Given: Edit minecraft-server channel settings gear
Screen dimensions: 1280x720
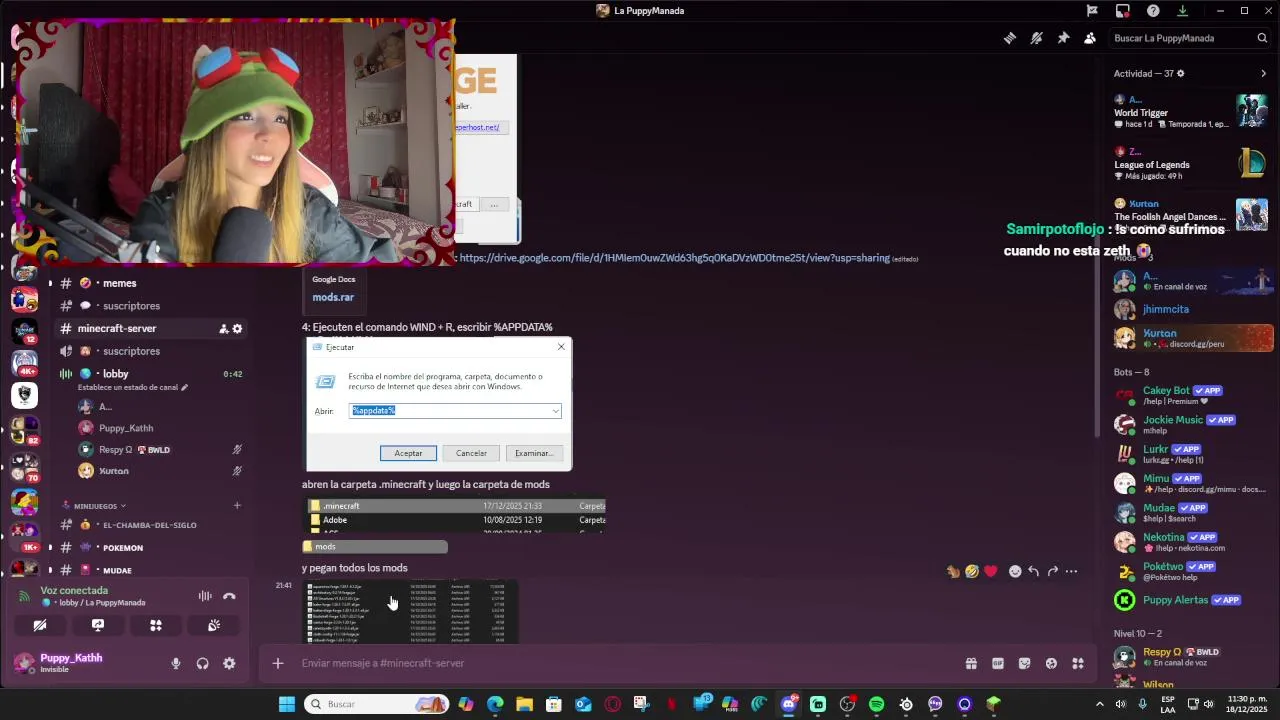Looking at the screenshot, I should click(x=237, y=328).
